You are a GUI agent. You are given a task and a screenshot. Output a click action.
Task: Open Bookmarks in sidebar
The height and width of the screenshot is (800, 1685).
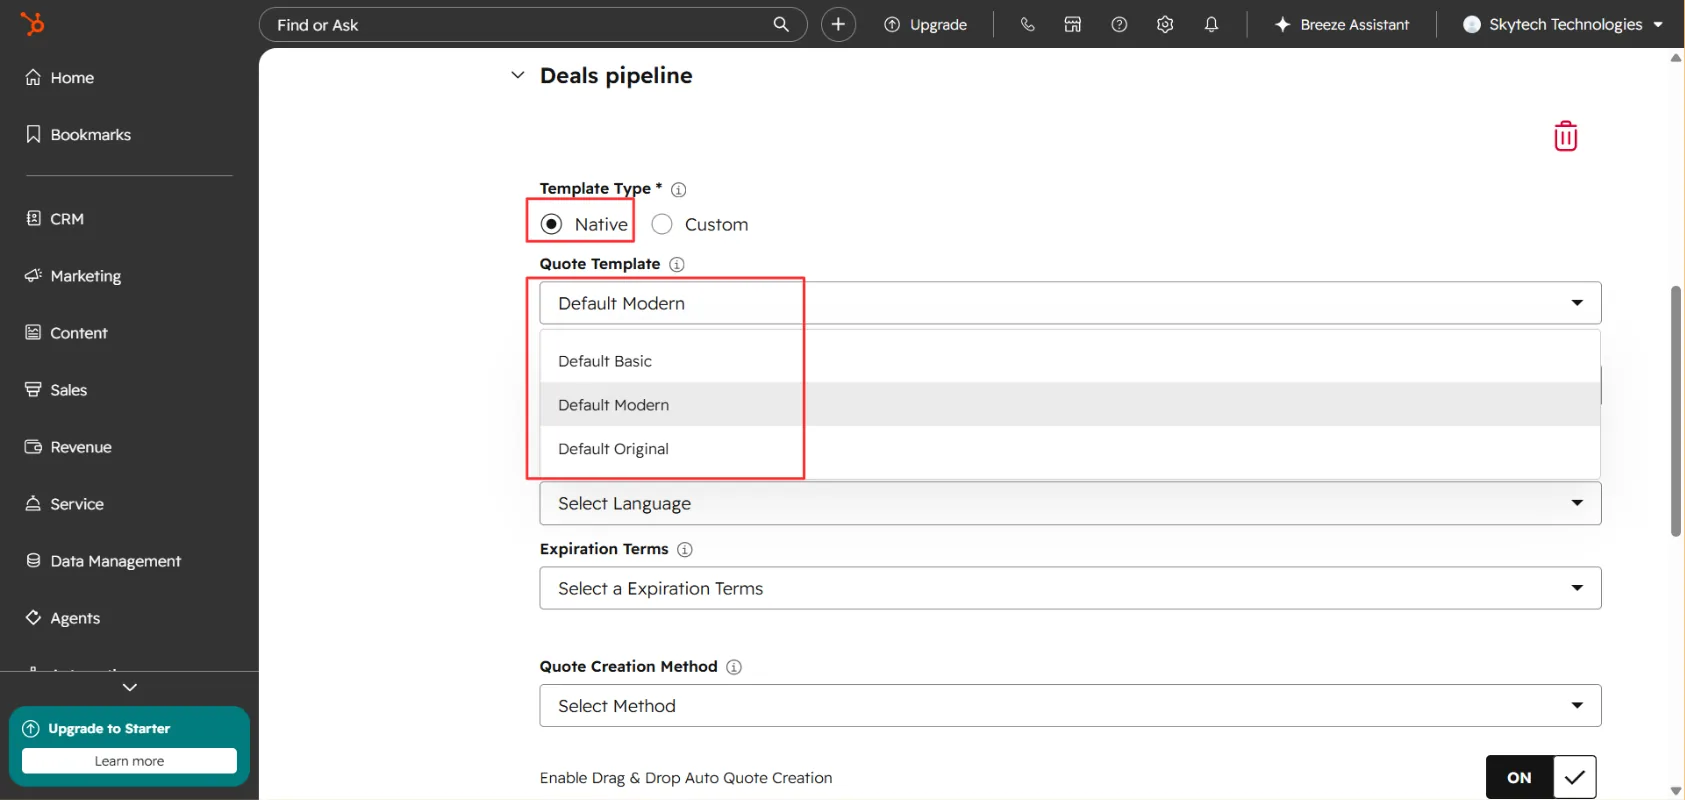click(91, 134)
